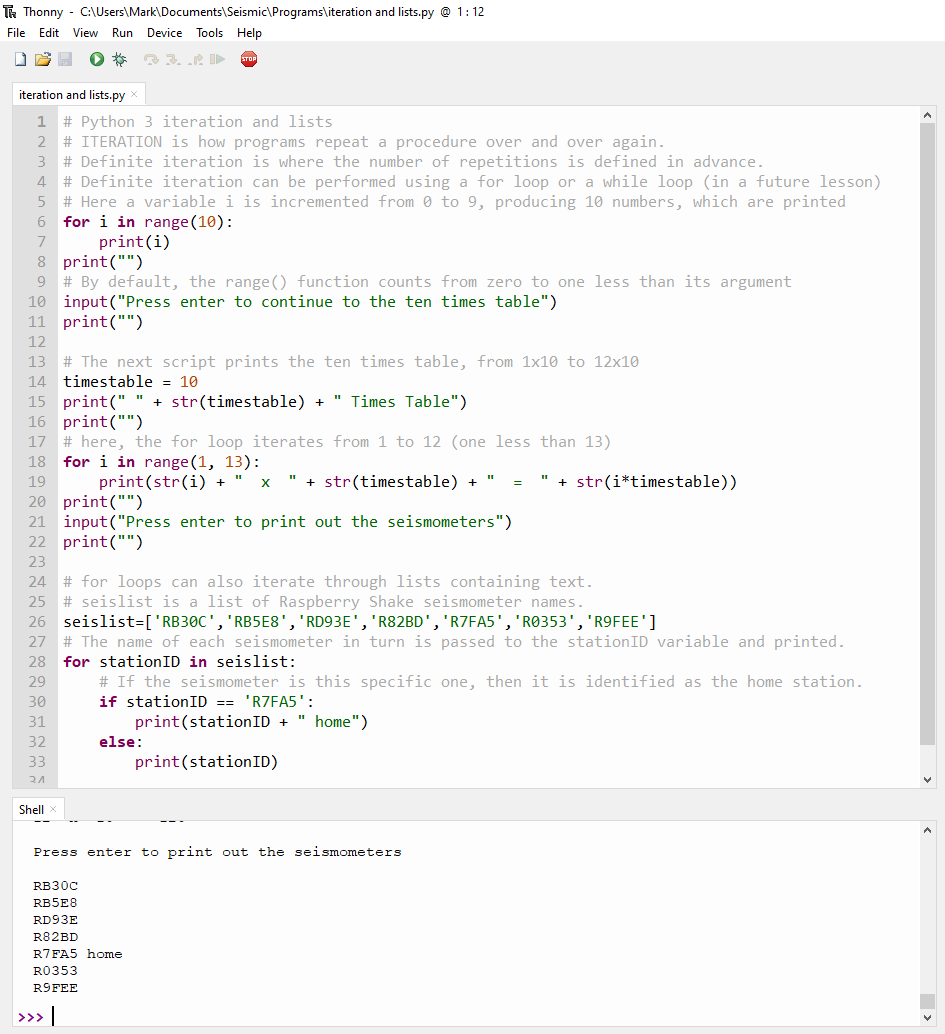Click Shell output 'RD93E'
The height and width of the screenshot is (1034, 945).
tap(55, 920)
